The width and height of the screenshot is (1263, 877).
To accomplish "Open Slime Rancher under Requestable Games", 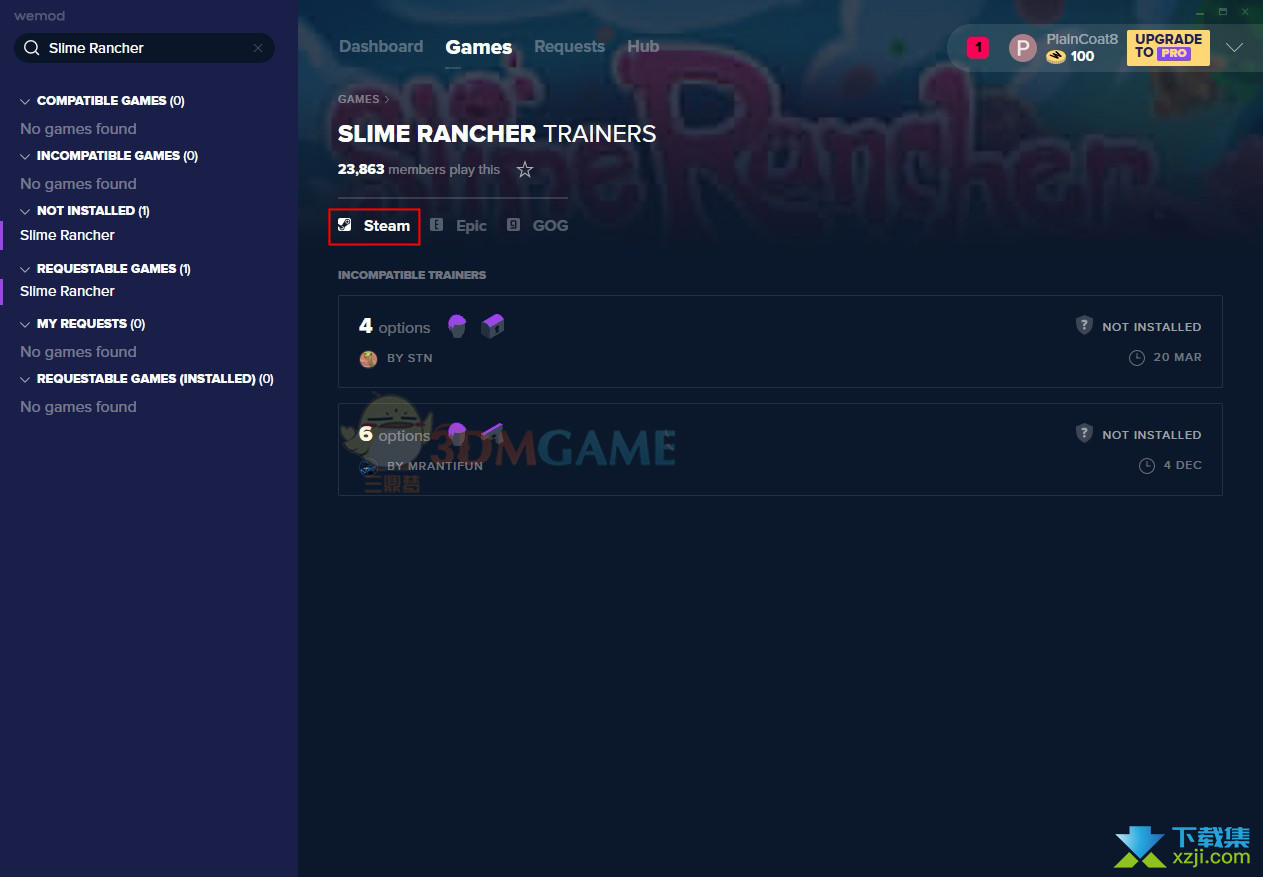I will (67, 291).
